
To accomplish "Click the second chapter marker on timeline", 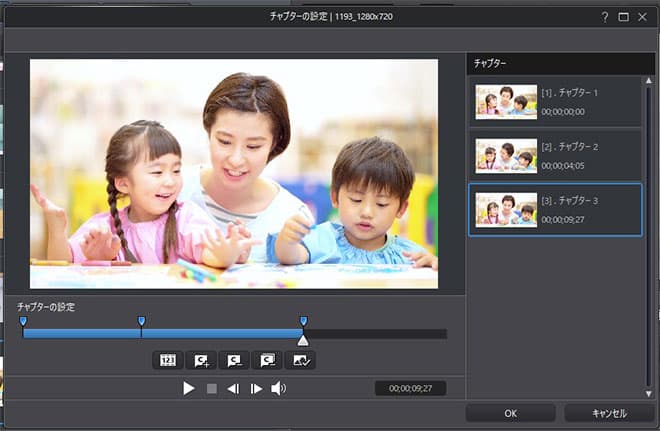I will pyautogui.click(x=141, y=321).
